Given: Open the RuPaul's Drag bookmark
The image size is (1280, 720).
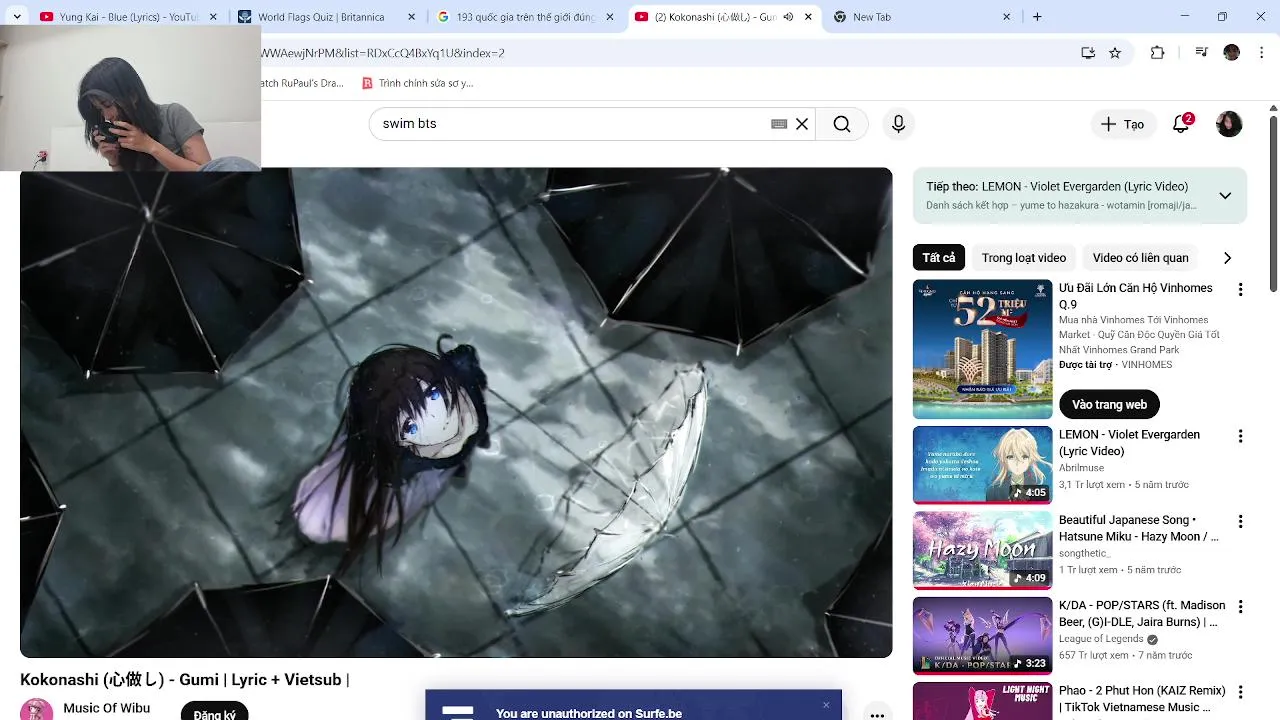Looking at the screenshot, I should pyautogui.click(x=302, y=83).
